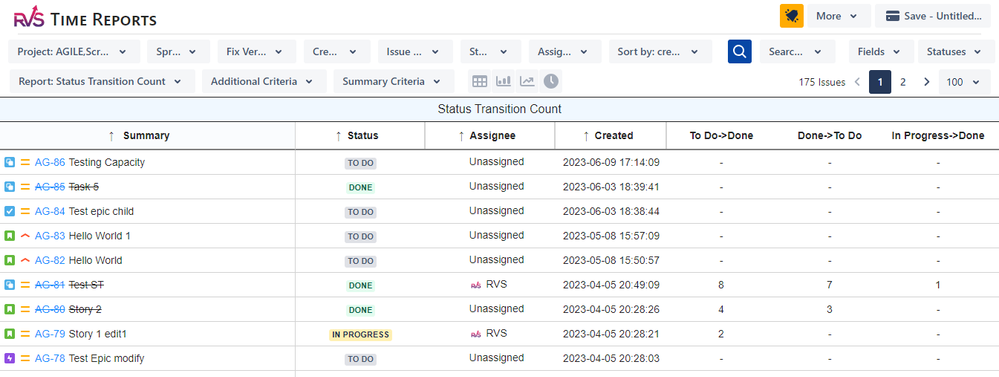Click the card icon on the Save button
The image size is (999, 377).
pos(893,16)
